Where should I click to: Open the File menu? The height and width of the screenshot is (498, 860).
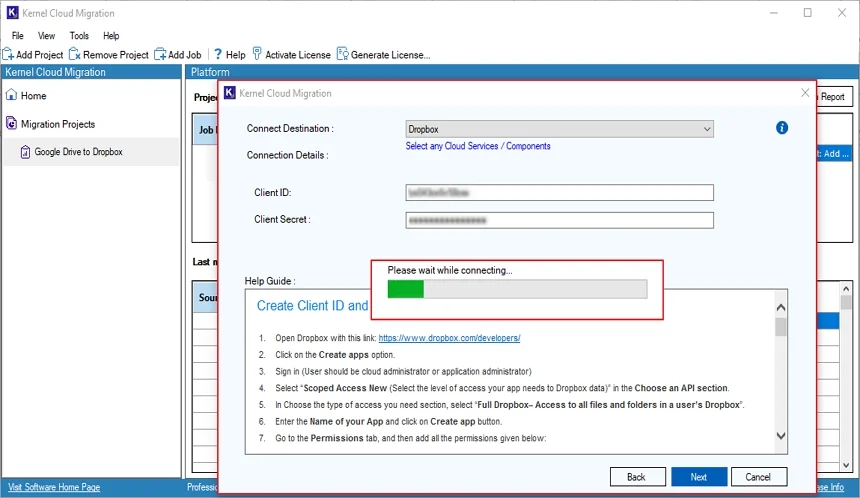point(18,36)
